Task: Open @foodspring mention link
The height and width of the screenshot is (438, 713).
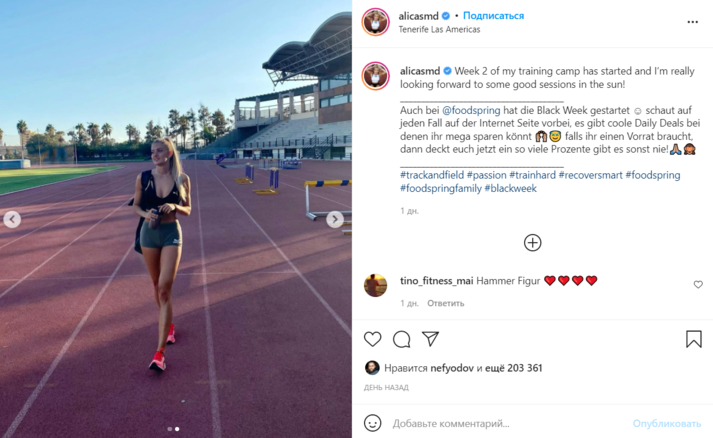Action: click(471, 110)
